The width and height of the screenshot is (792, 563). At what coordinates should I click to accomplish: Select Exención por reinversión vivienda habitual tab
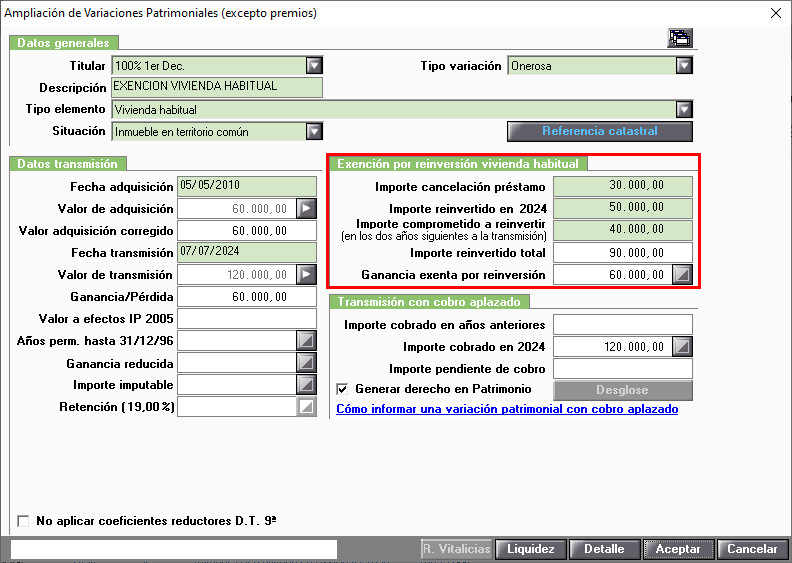coord(458,164)
